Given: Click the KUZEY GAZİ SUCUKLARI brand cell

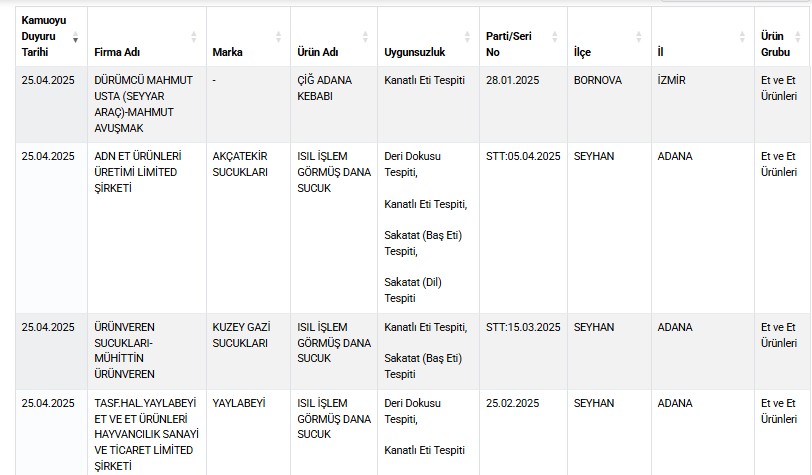Looking at the screenshot, I should coord(249,351).
